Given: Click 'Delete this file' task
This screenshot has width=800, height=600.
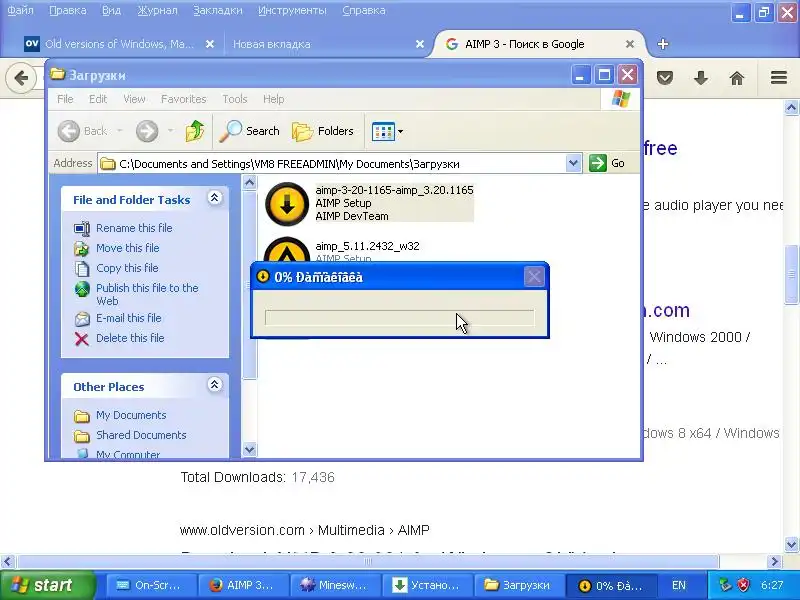Looking at the screenshot, I should [x=130, y=338].
